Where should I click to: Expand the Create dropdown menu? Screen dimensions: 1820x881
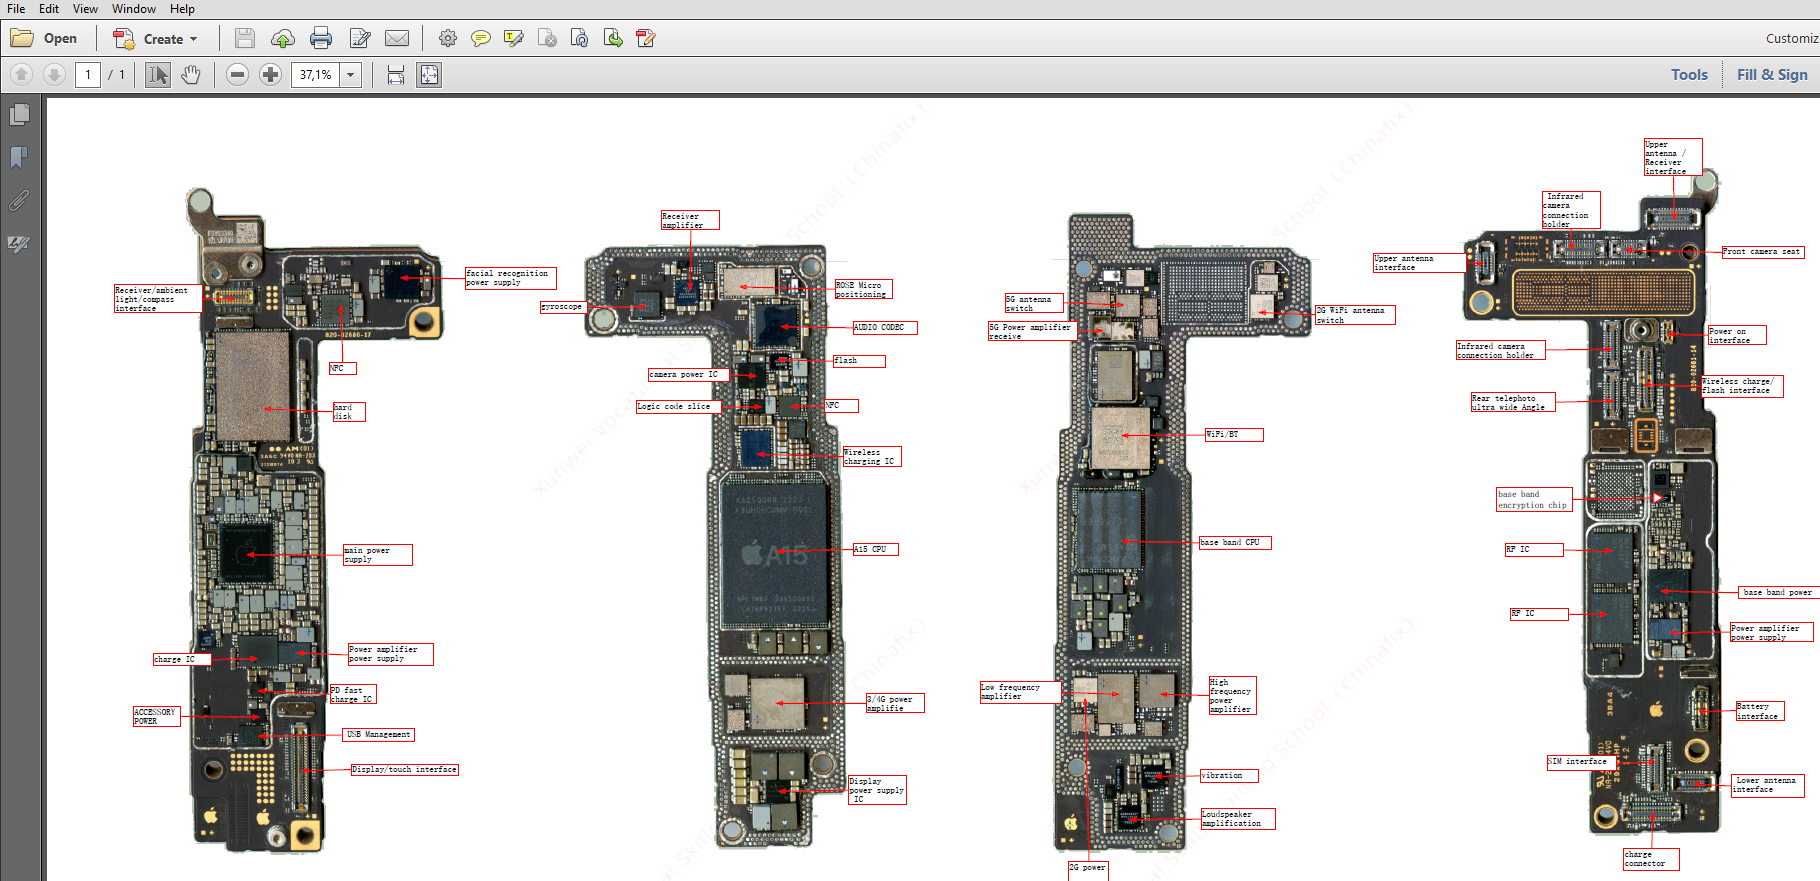click(193, 40)
